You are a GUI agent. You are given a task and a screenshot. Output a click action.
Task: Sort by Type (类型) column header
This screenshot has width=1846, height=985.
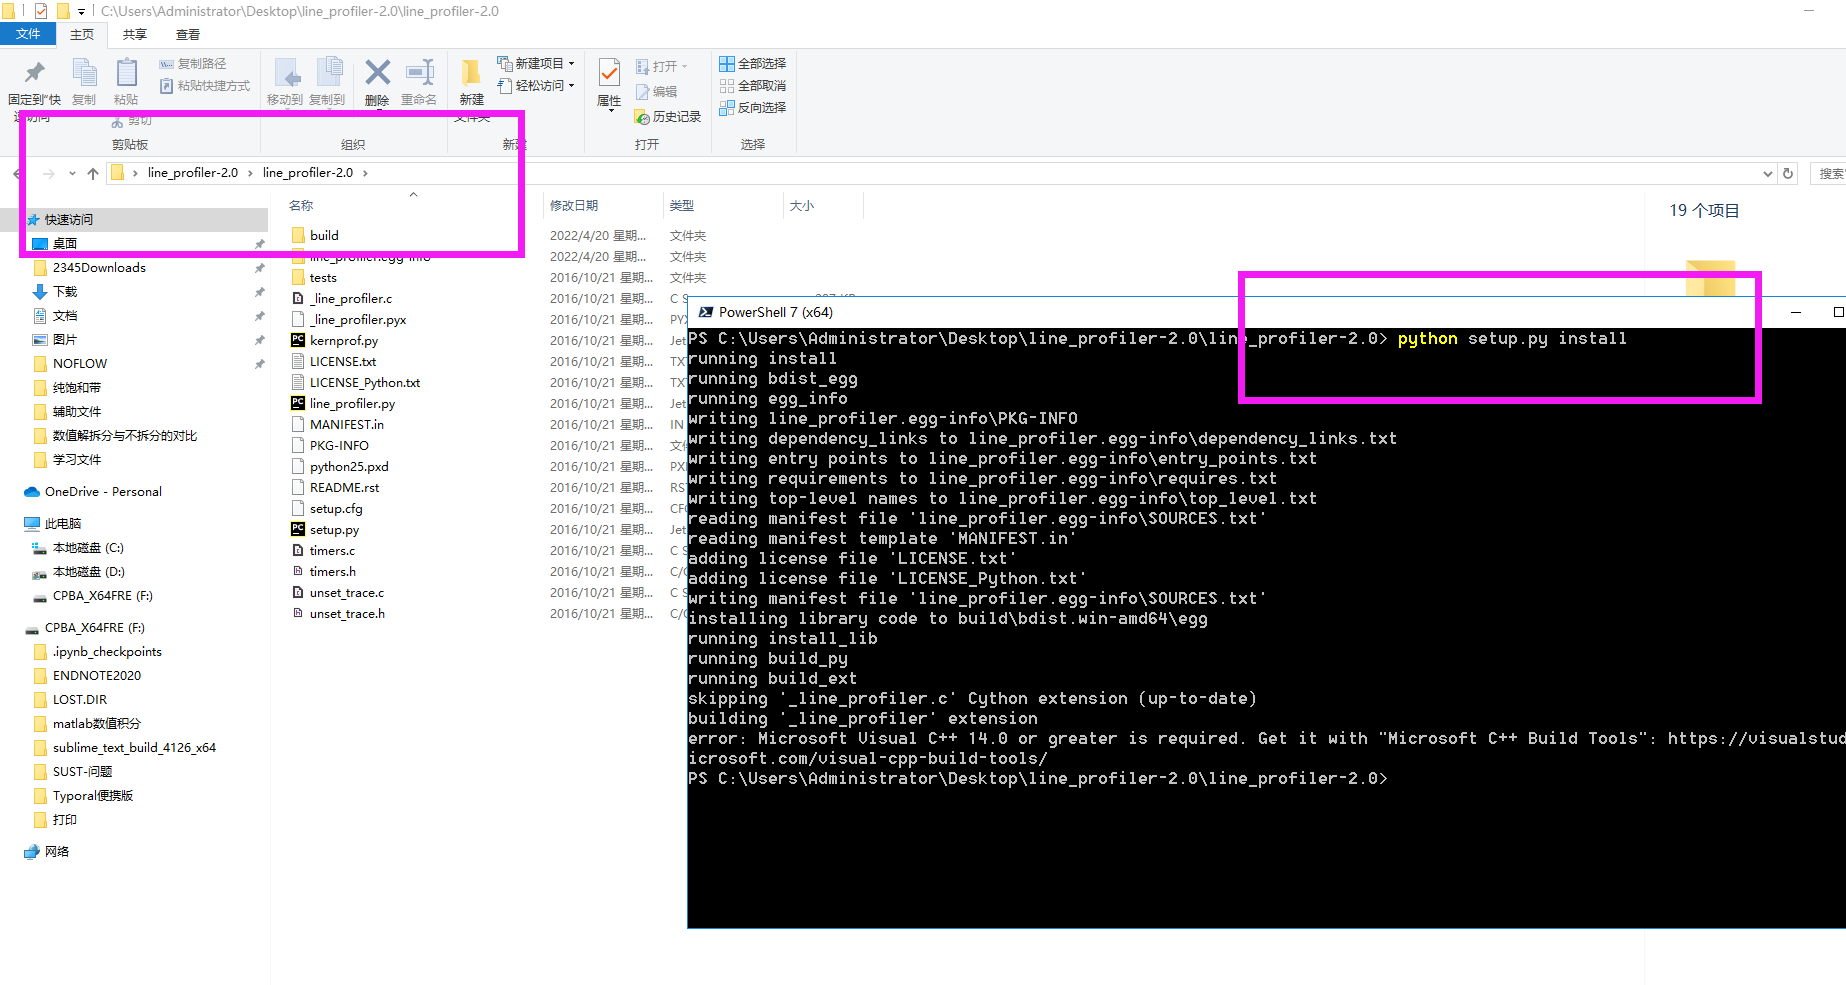coord(682,205)
